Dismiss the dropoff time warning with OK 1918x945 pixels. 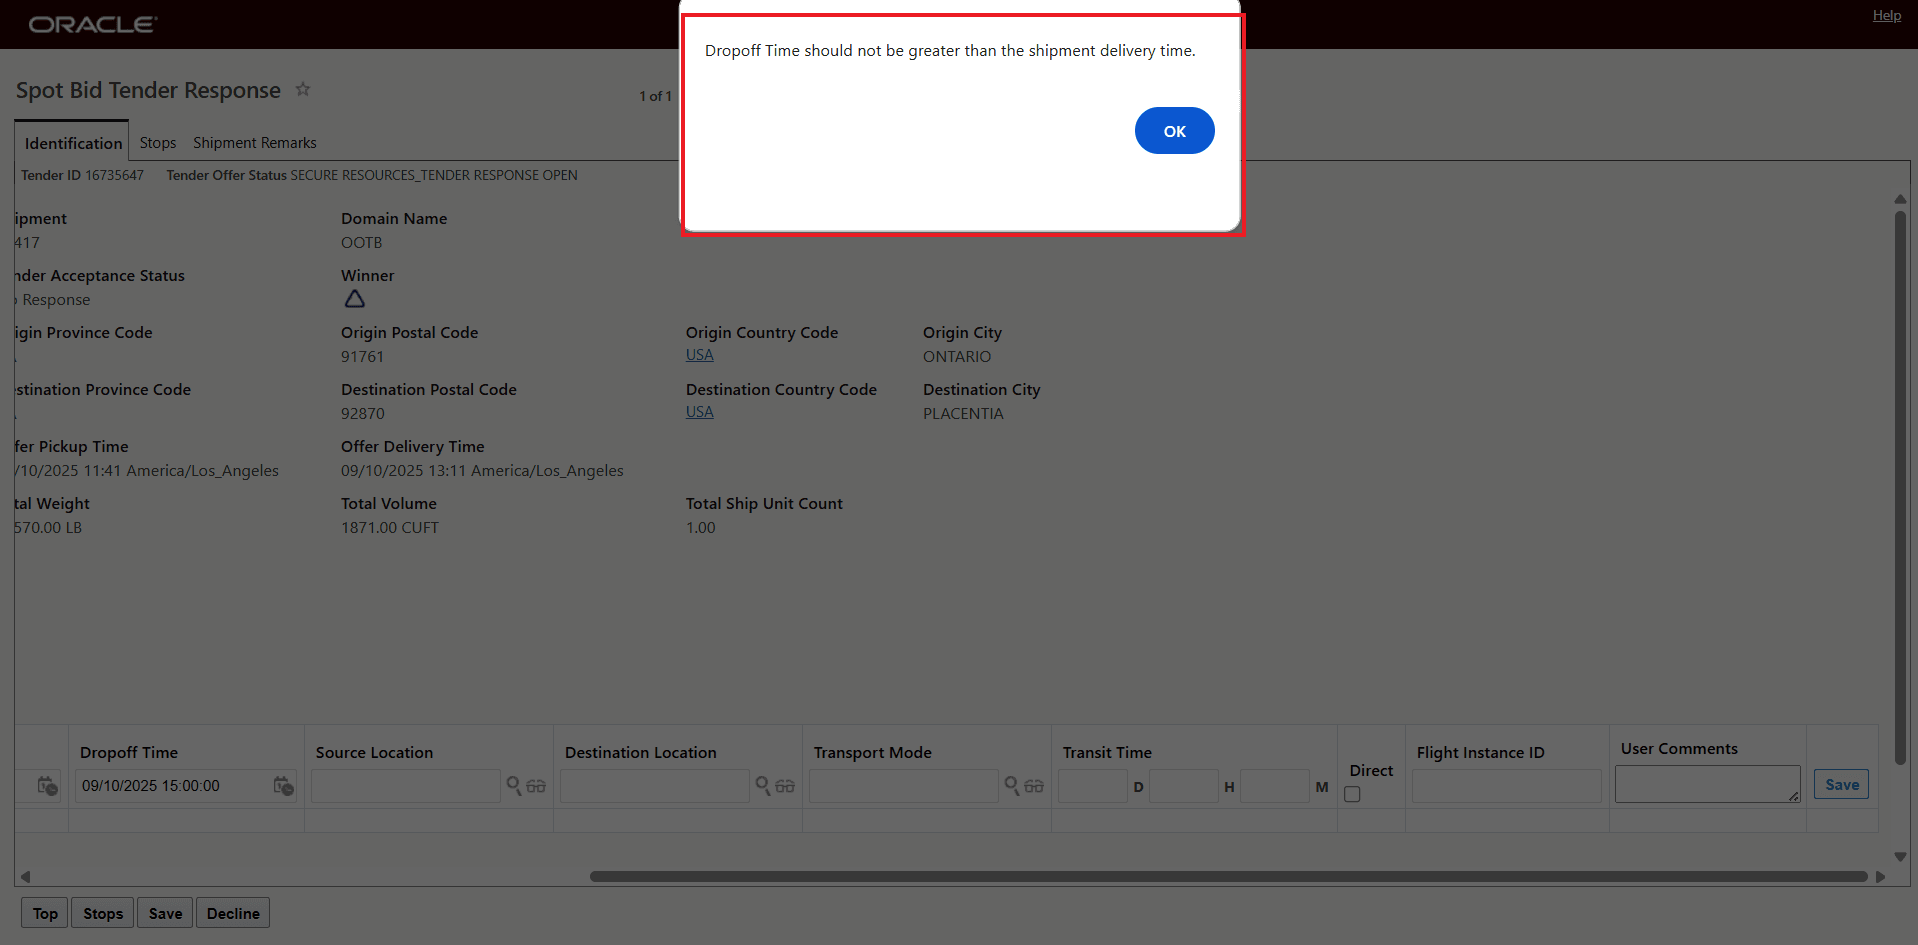click(1174, 130)
